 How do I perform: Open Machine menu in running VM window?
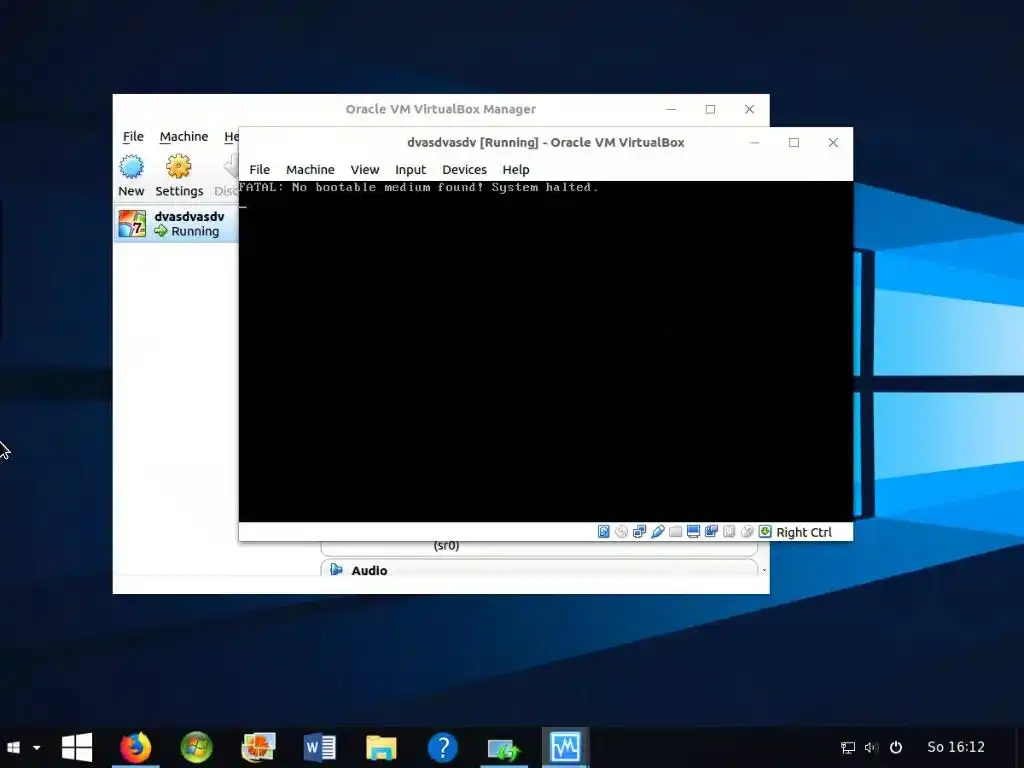click(x=310, y=169)
